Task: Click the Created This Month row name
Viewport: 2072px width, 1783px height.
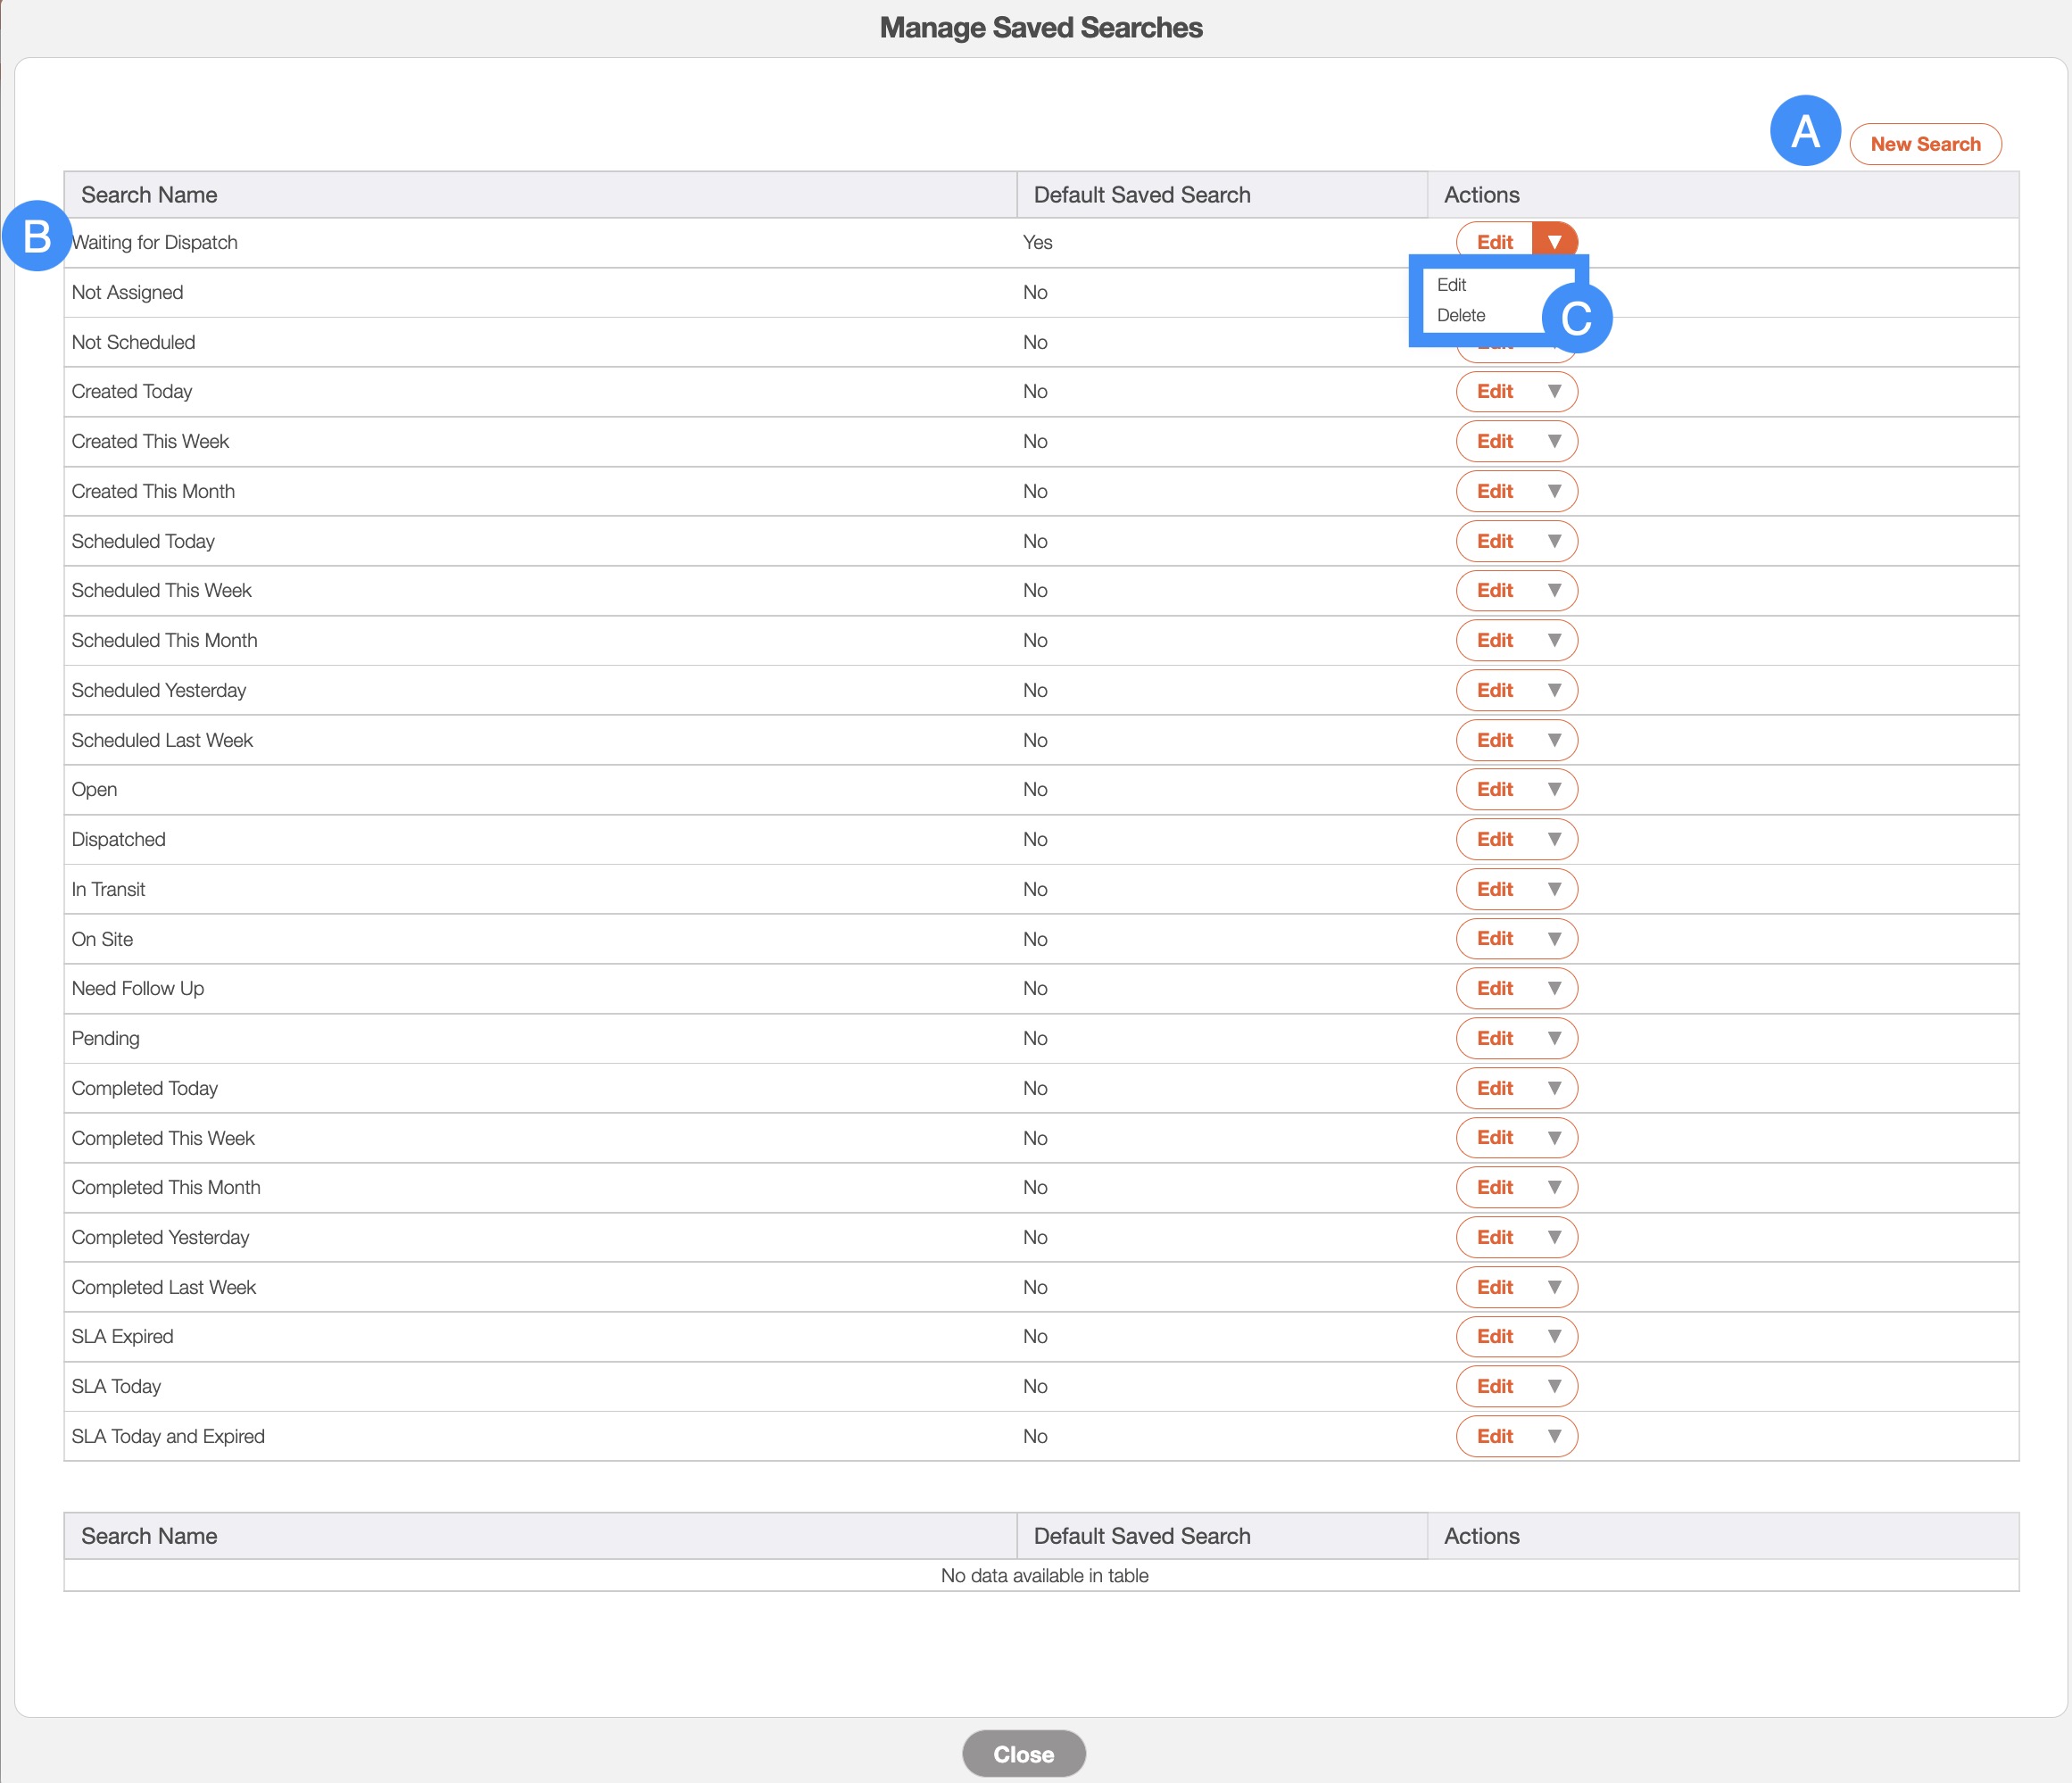Action: [x=153, y=491]
